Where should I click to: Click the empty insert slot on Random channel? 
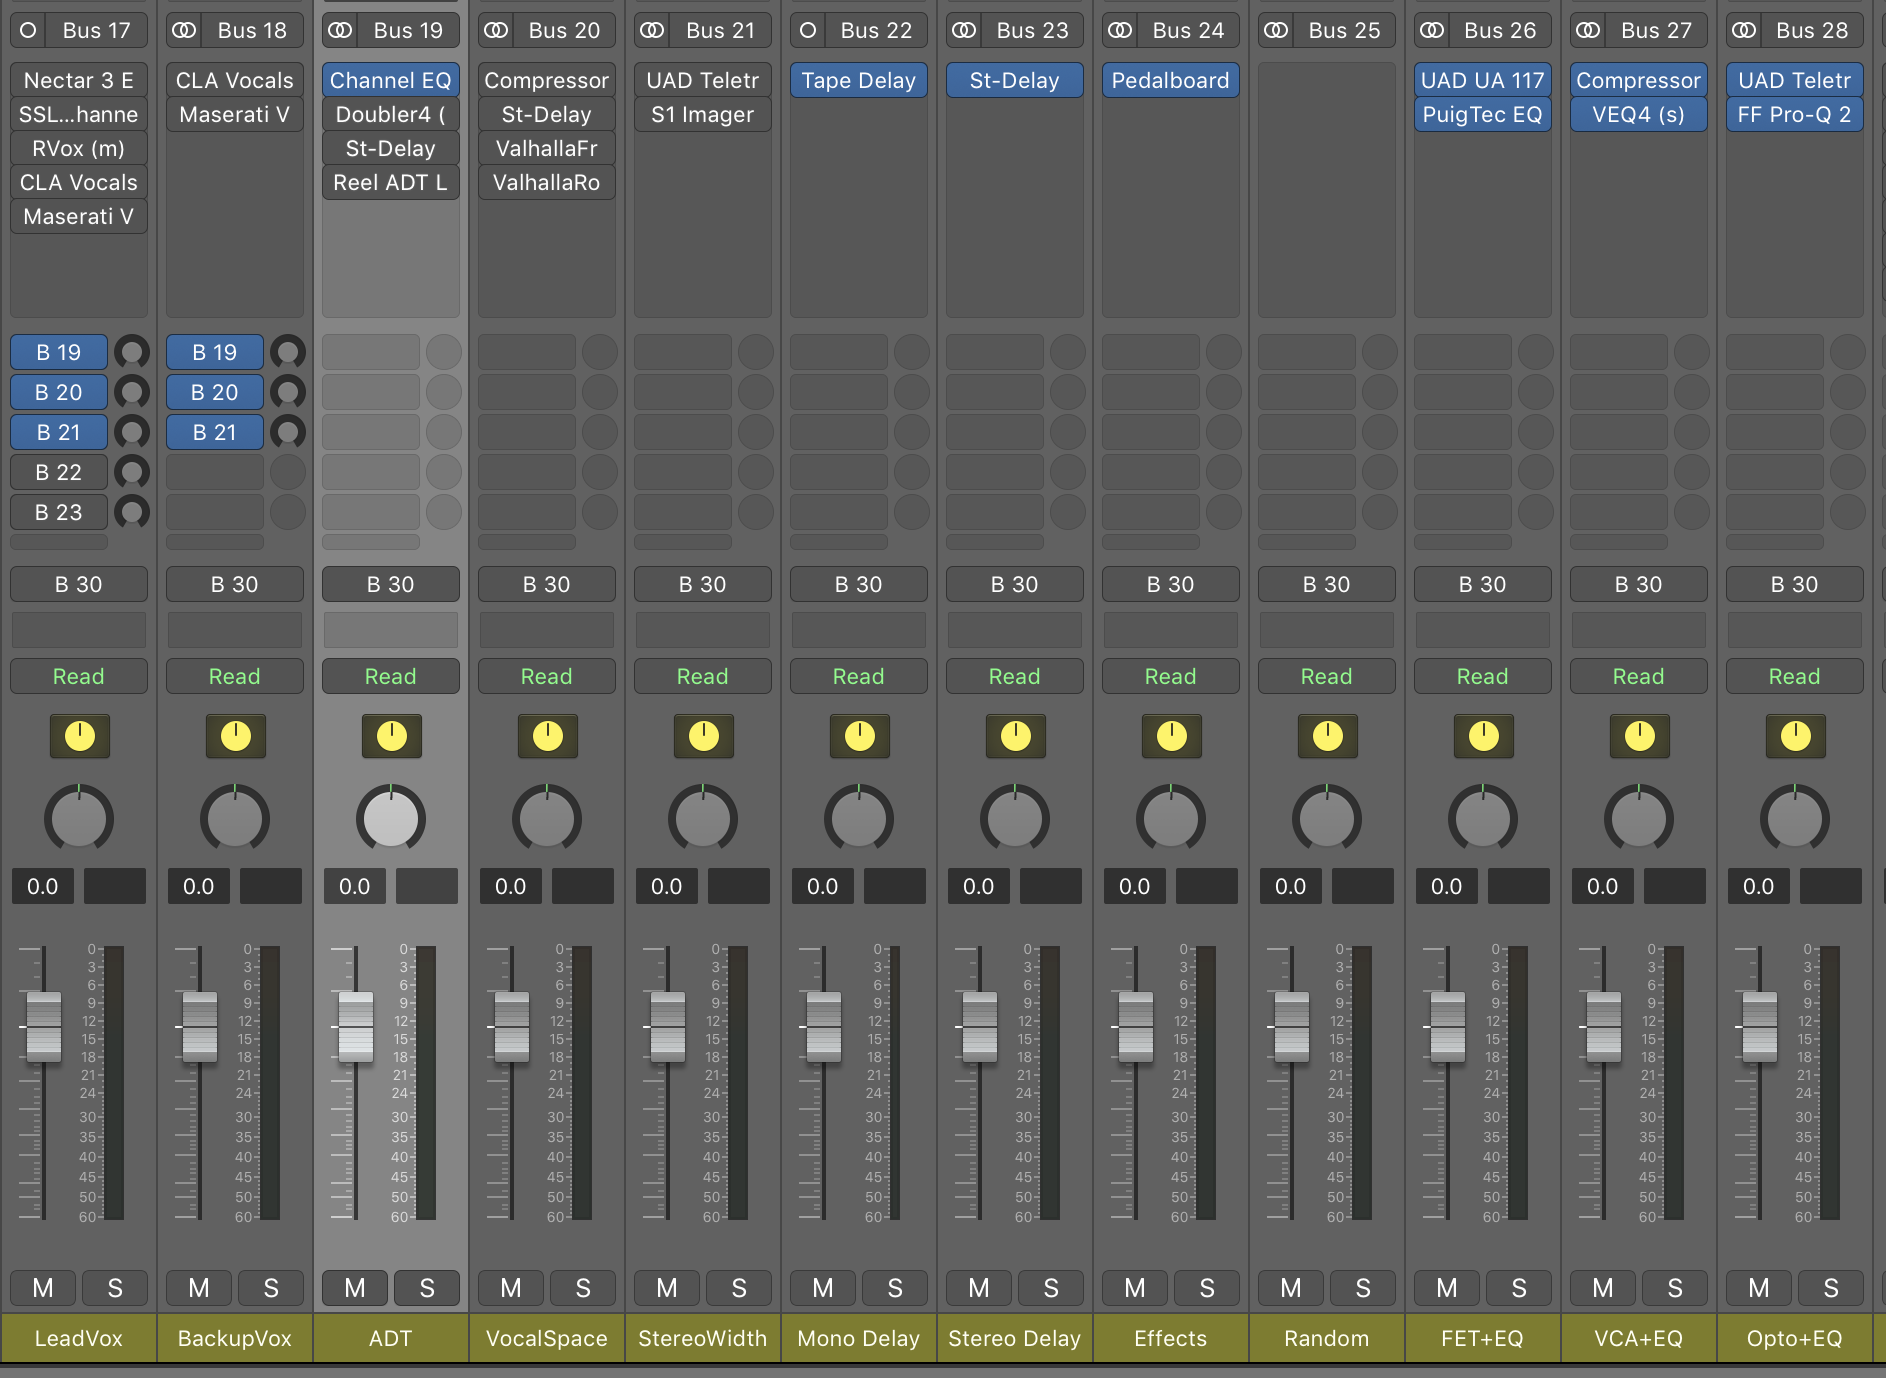(x=1326, y=81)
